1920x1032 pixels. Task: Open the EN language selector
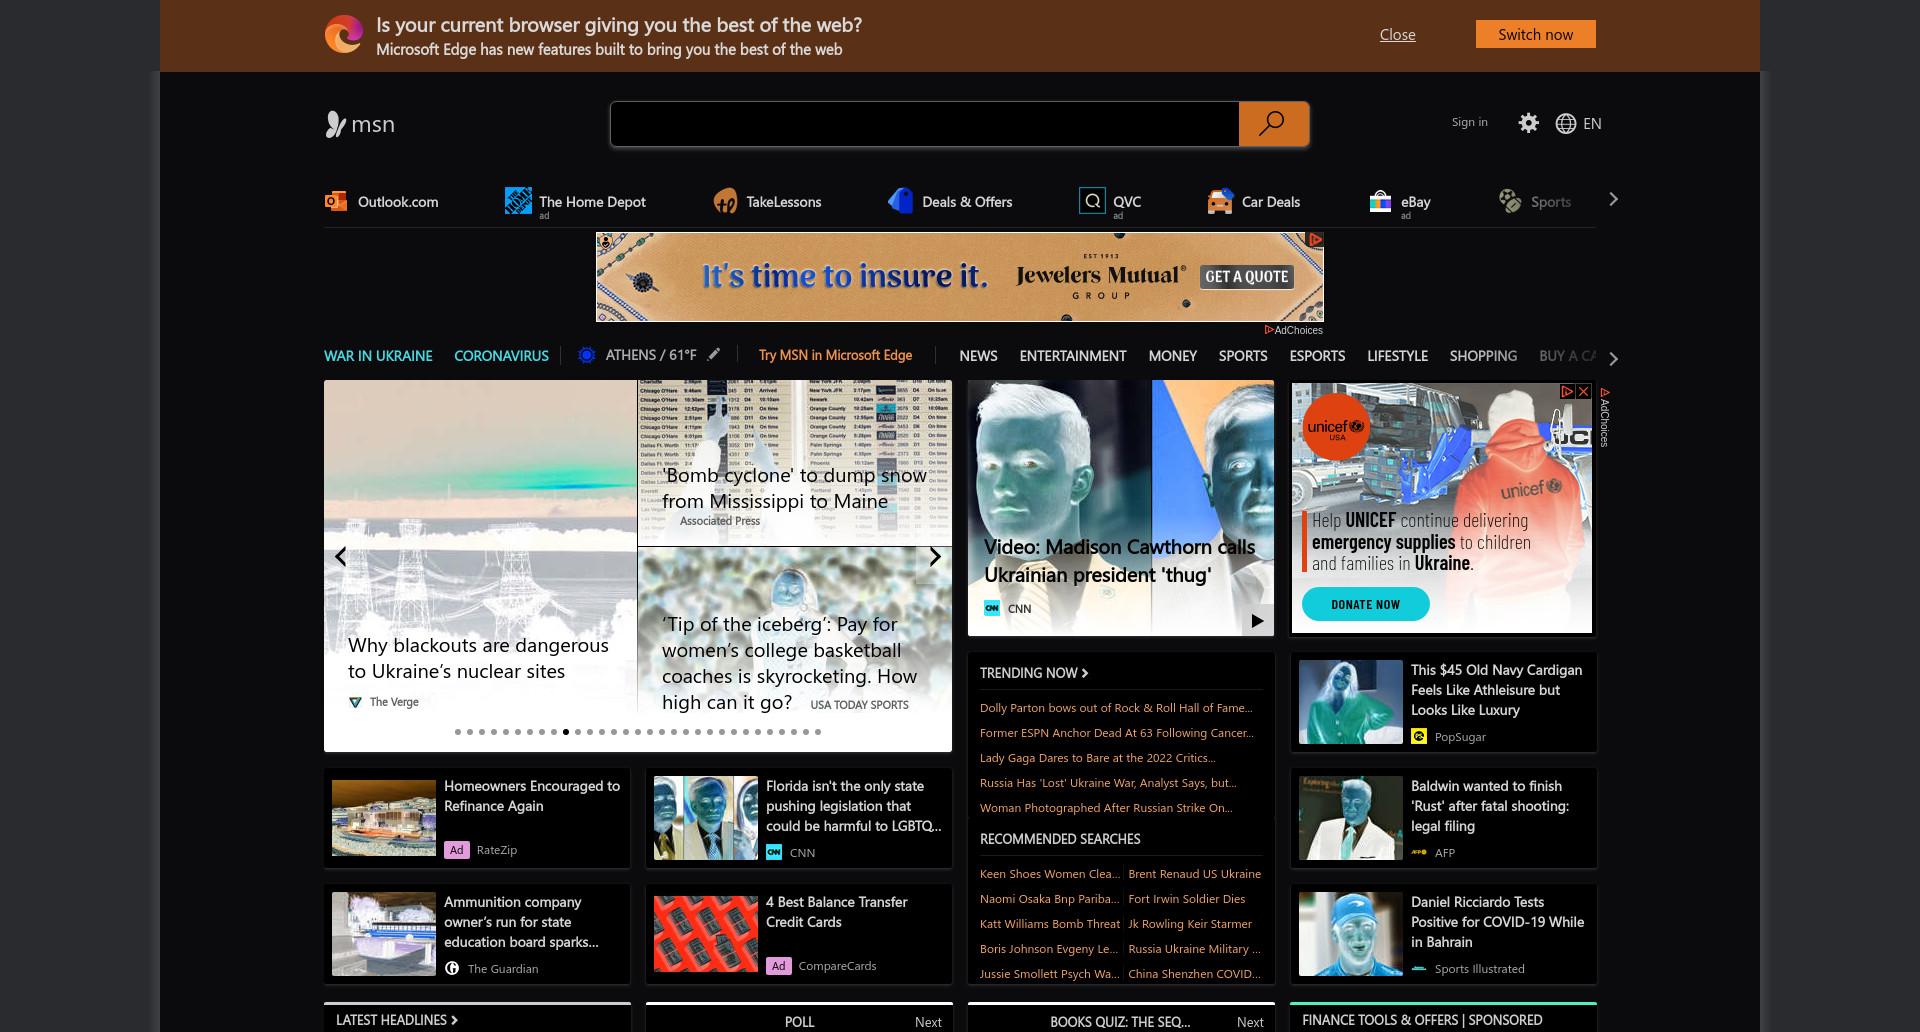tap(1592, 123)
